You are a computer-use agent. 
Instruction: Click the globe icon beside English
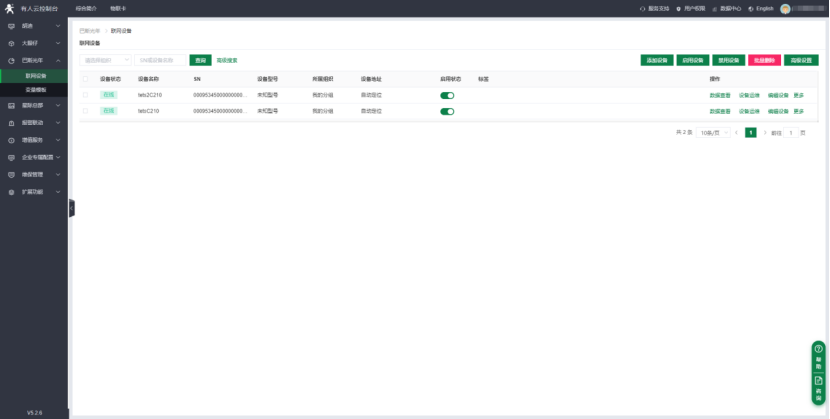coord(750,8)
